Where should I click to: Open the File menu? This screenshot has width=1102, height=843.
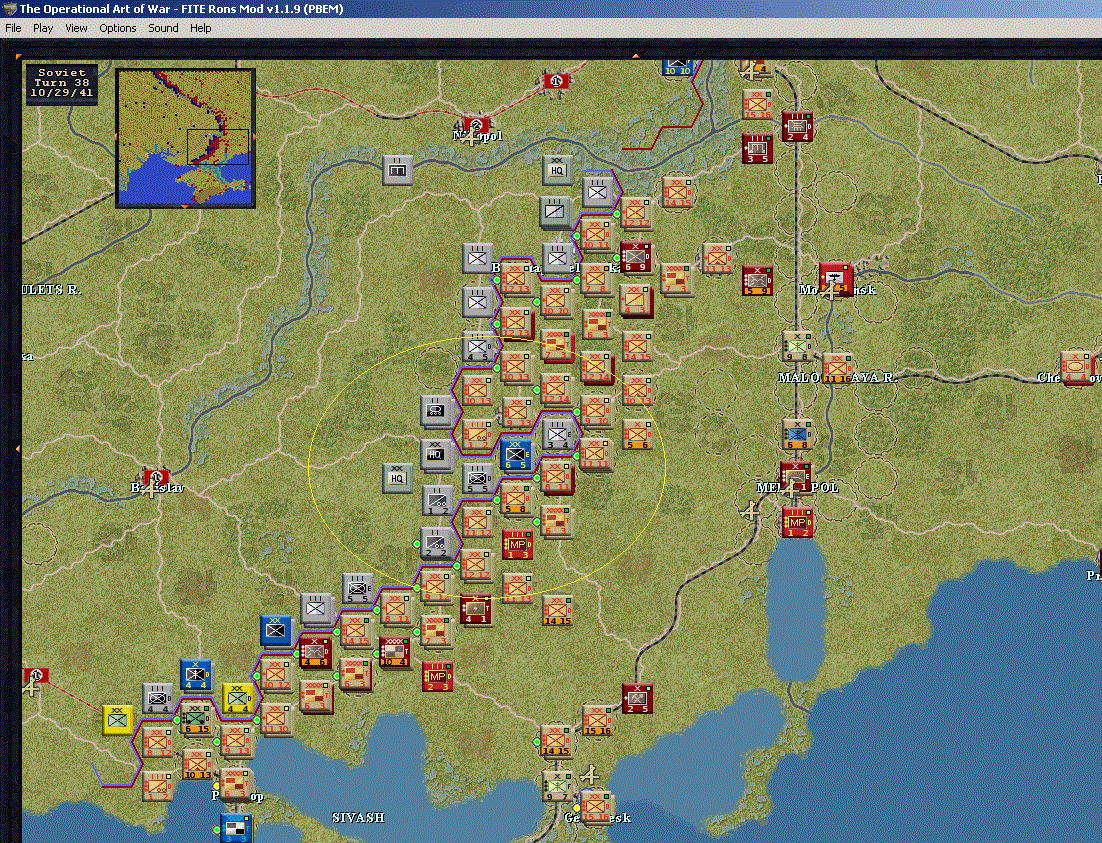[13, 28]
